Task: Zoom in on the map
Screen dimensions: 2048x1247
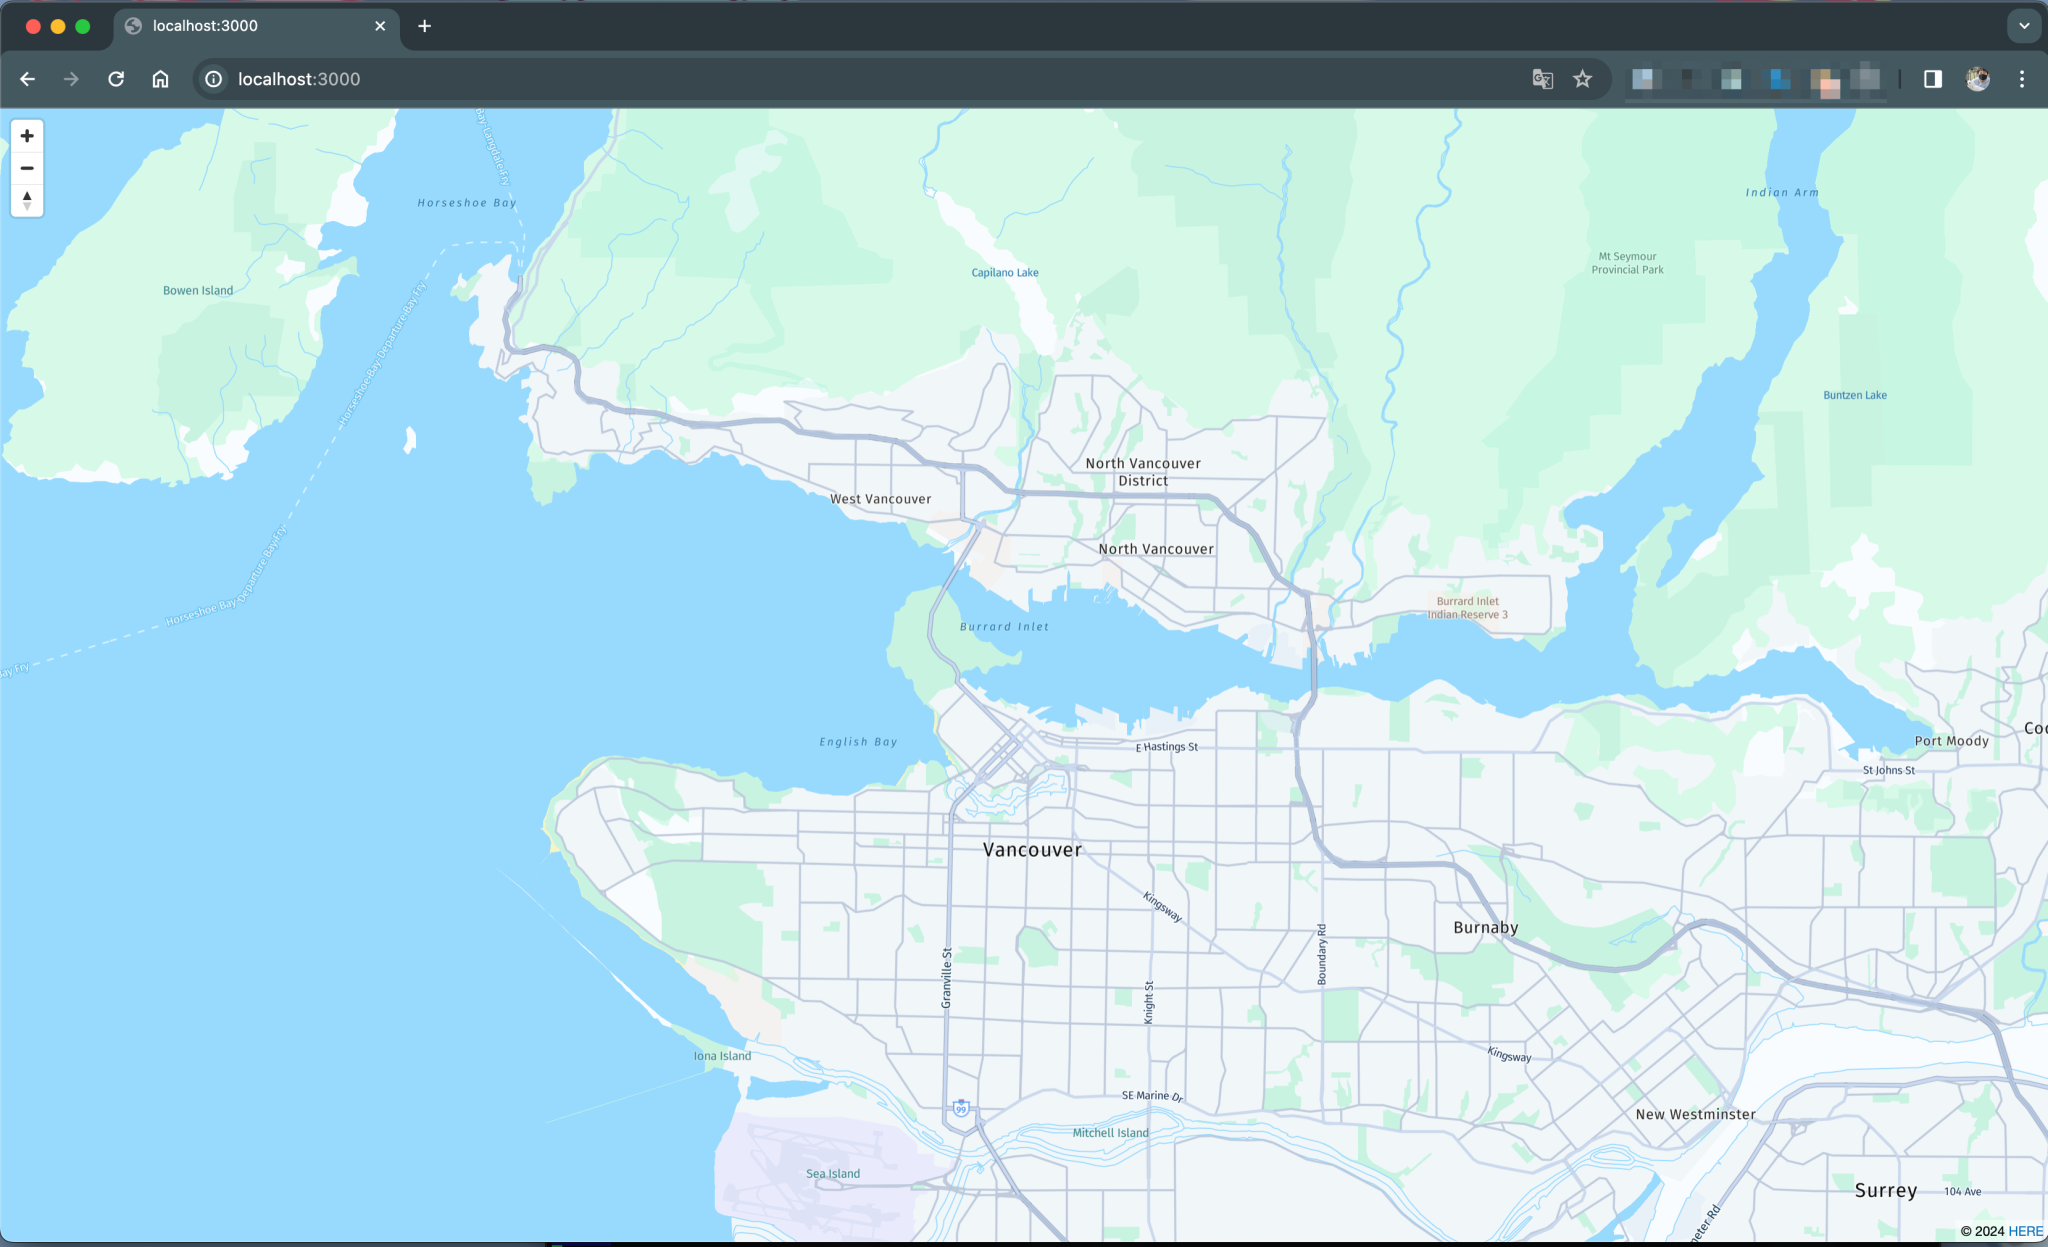Action: [27, 135]
